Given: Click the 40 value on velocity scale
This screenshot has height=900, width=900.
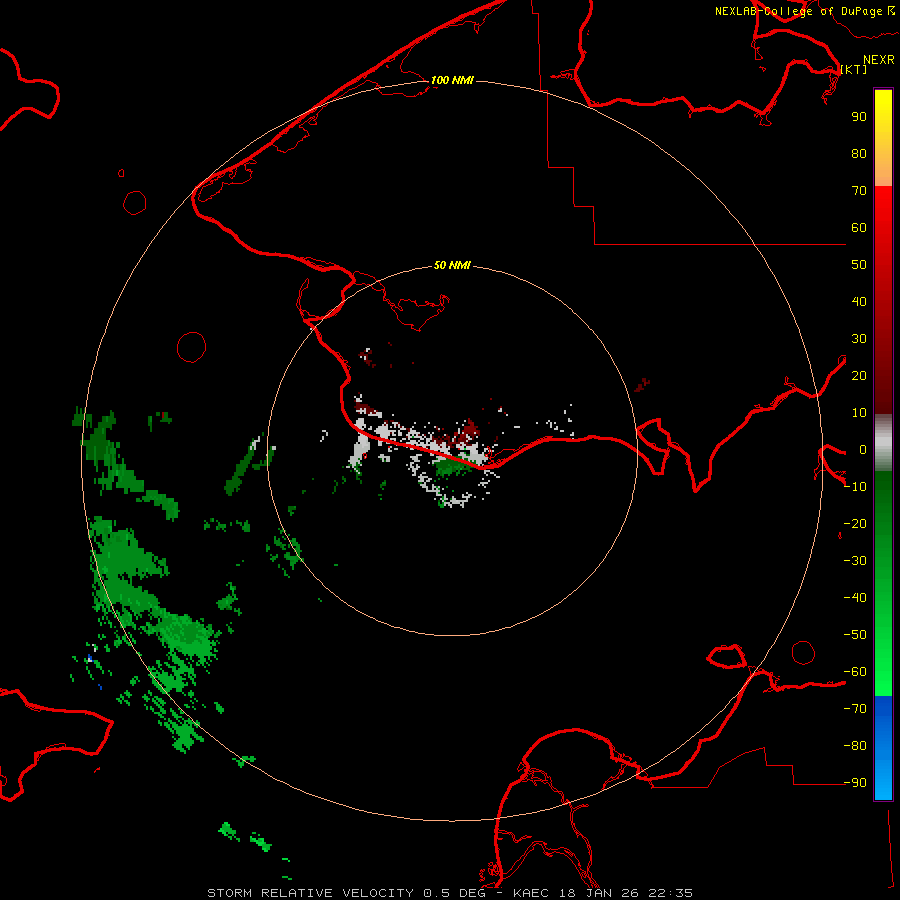Looking at the screenshot, I should [859, 301].
